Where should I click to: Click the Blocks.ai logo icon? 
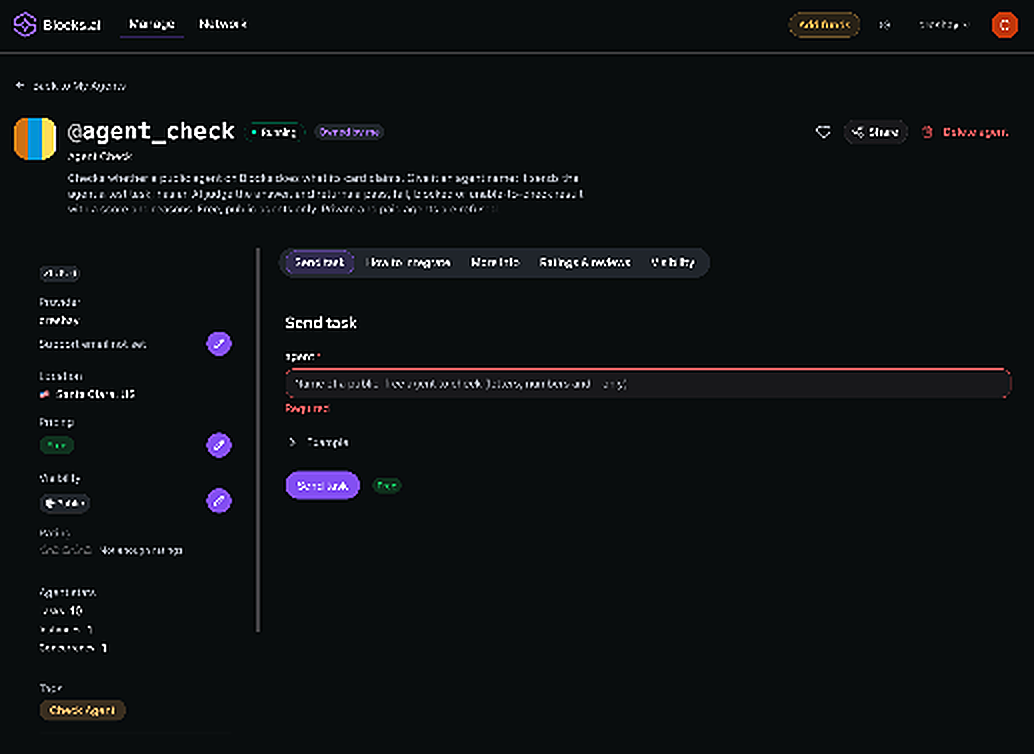pos(25,24)
